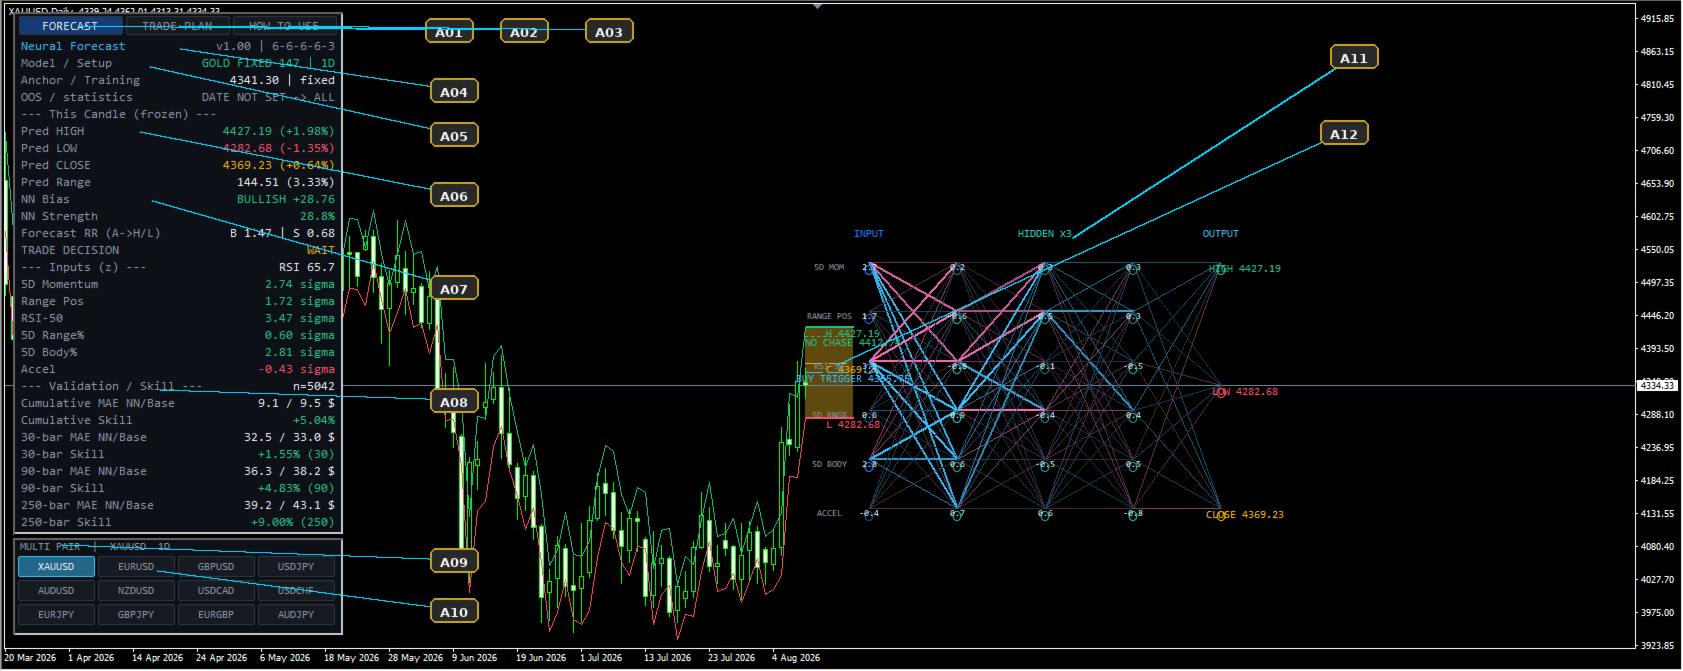1683x671 pixels.
Task: Click the Forecast RR value 'B 1.47 | S 0.68'
Action: (x=282, y=233)
